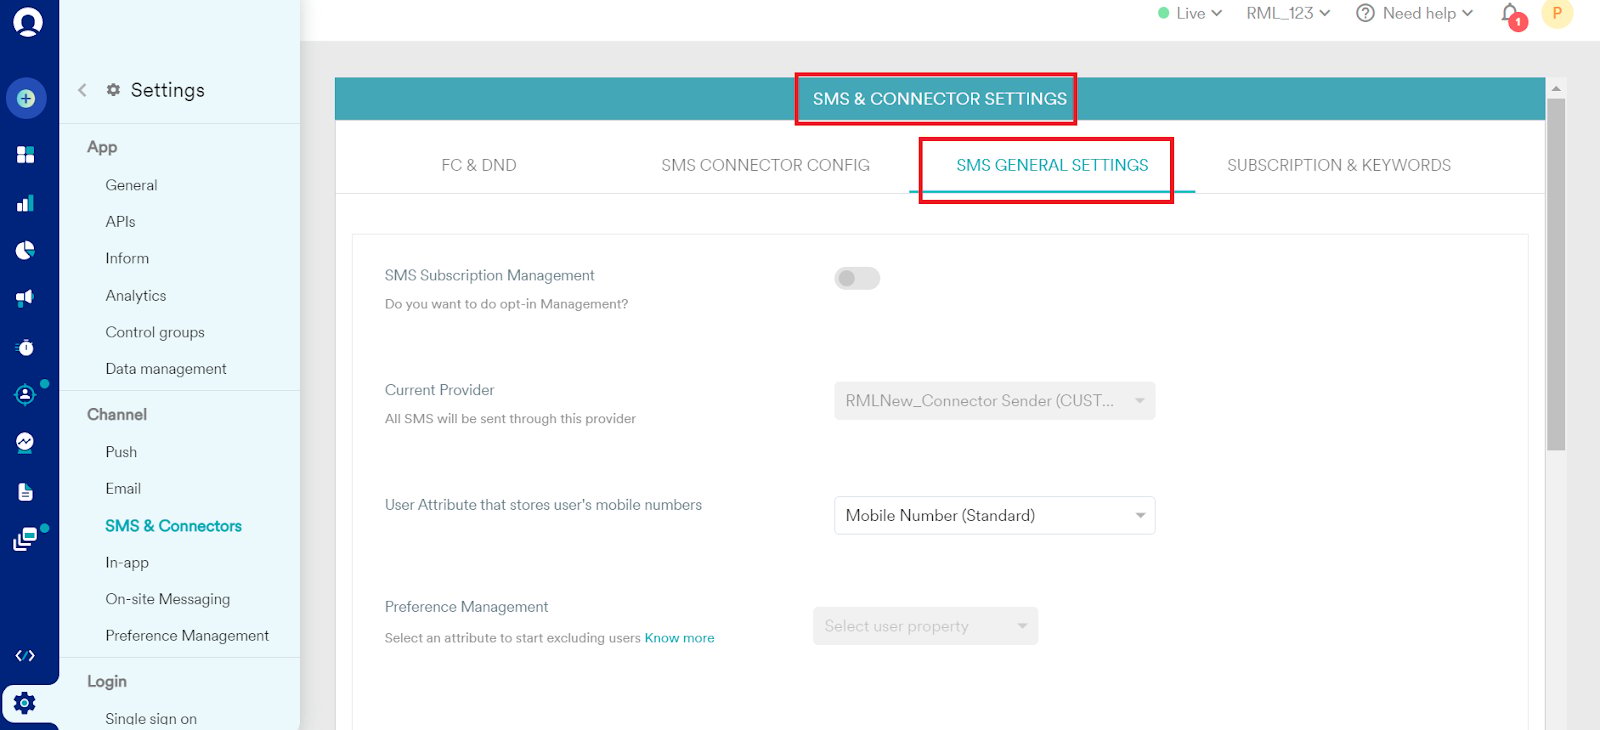Click the scrollbar up arrow
The width and height of the screenshot is (1600, 730).
click(x=1555, y=88)
